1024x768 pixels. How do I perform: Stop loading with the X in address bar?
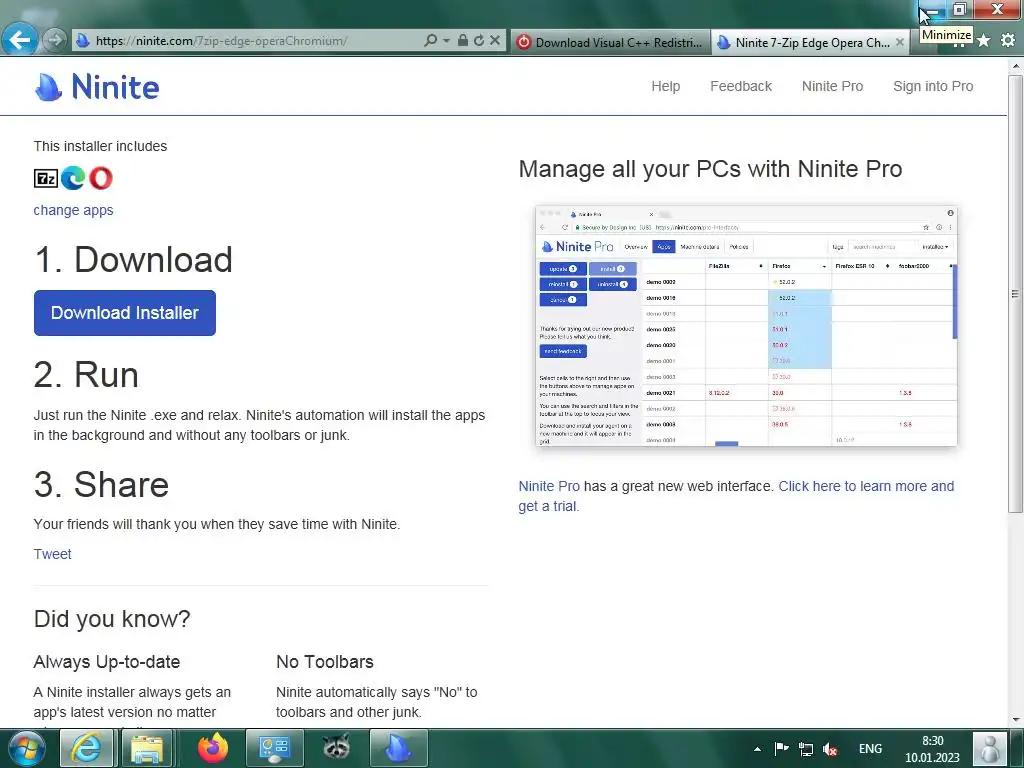pyautogui.click(x=495, y=40)
